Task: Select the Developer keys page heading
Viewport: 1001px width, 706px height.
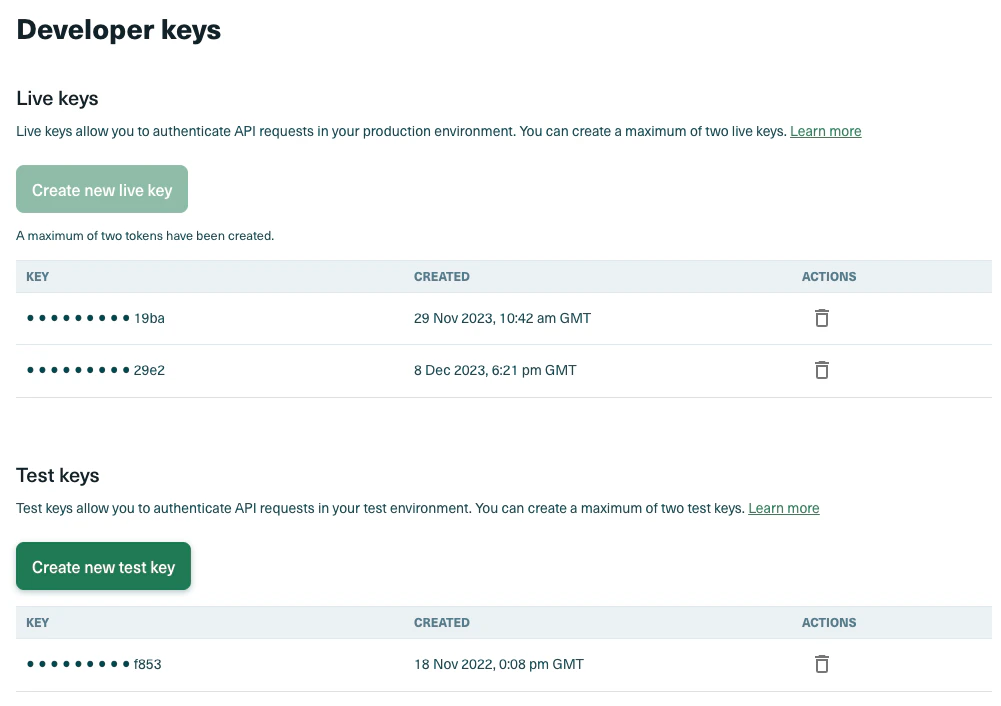Action: click(118, 30)
